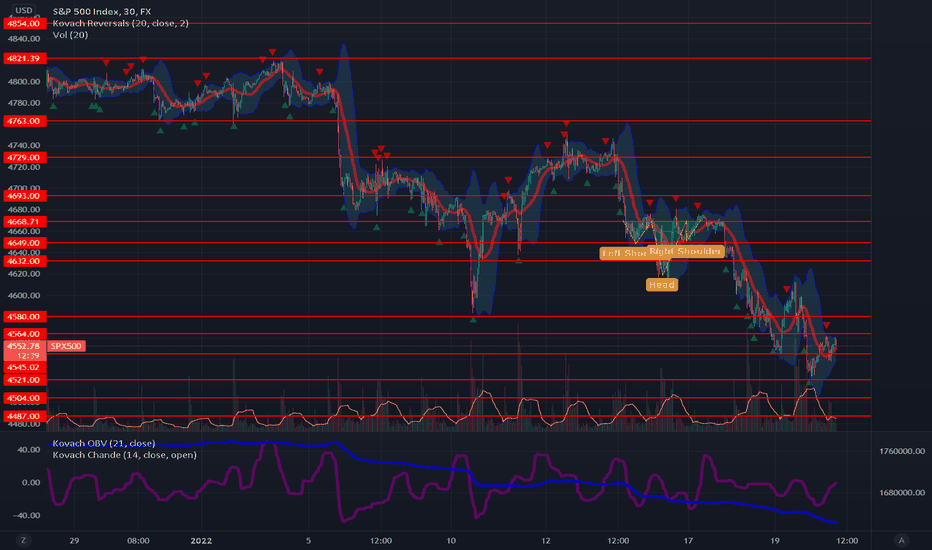Image resolution: width=932 pixels, height=550 pixels.
Task: Click the 4521.00 horizontal line price label
Action: [24, 380]
